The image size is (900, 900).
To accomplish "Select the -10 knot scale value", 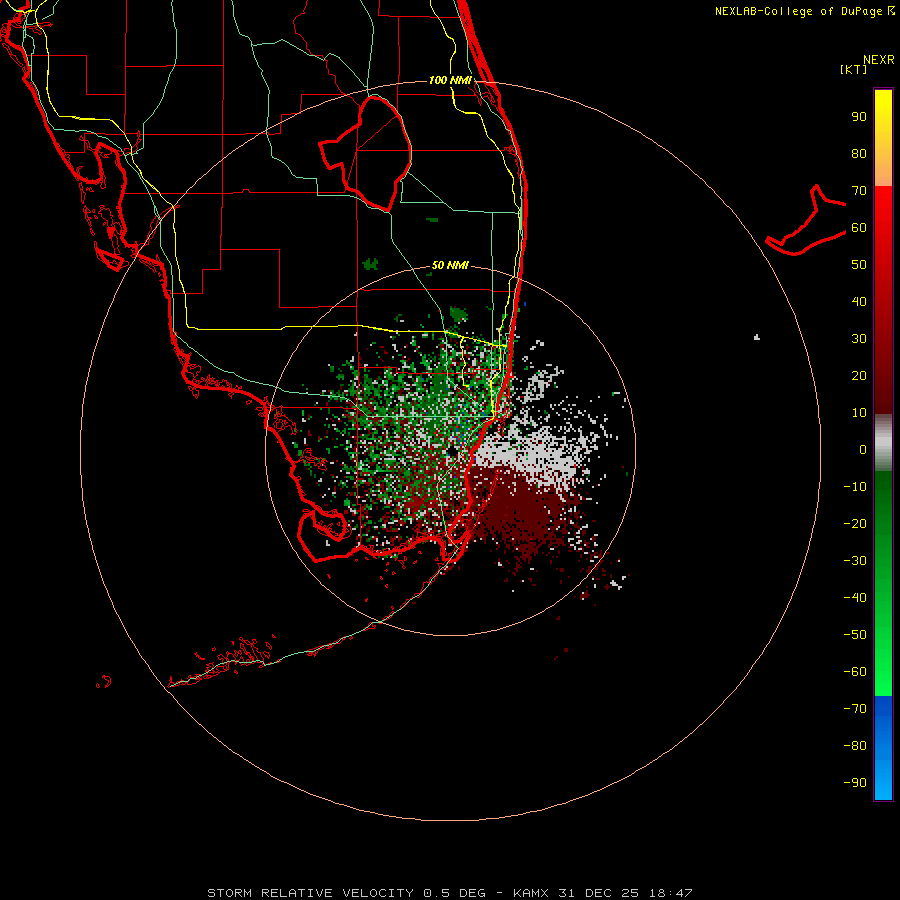I will [x=855, y=487].
